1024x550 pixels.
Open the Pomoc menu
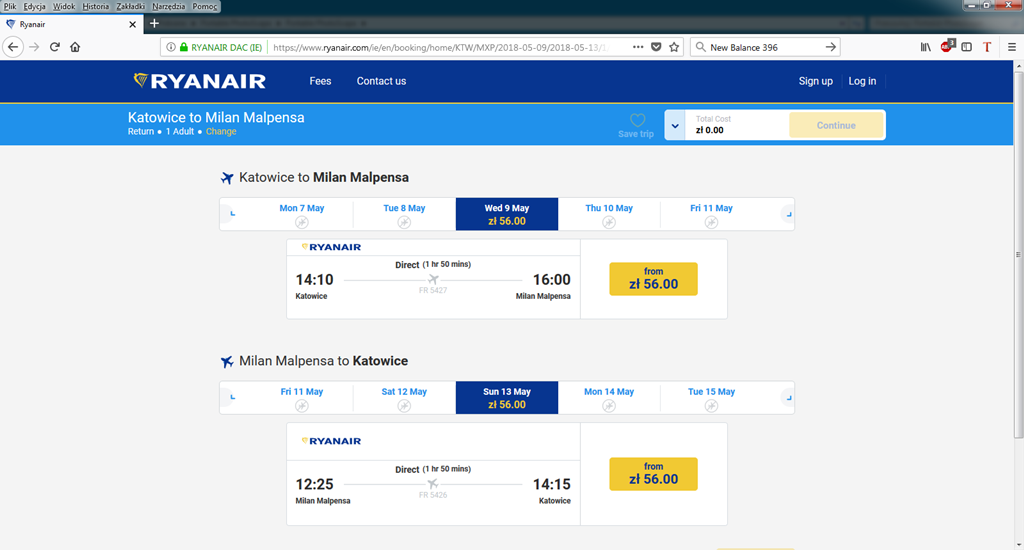click(x=204, y=7)
